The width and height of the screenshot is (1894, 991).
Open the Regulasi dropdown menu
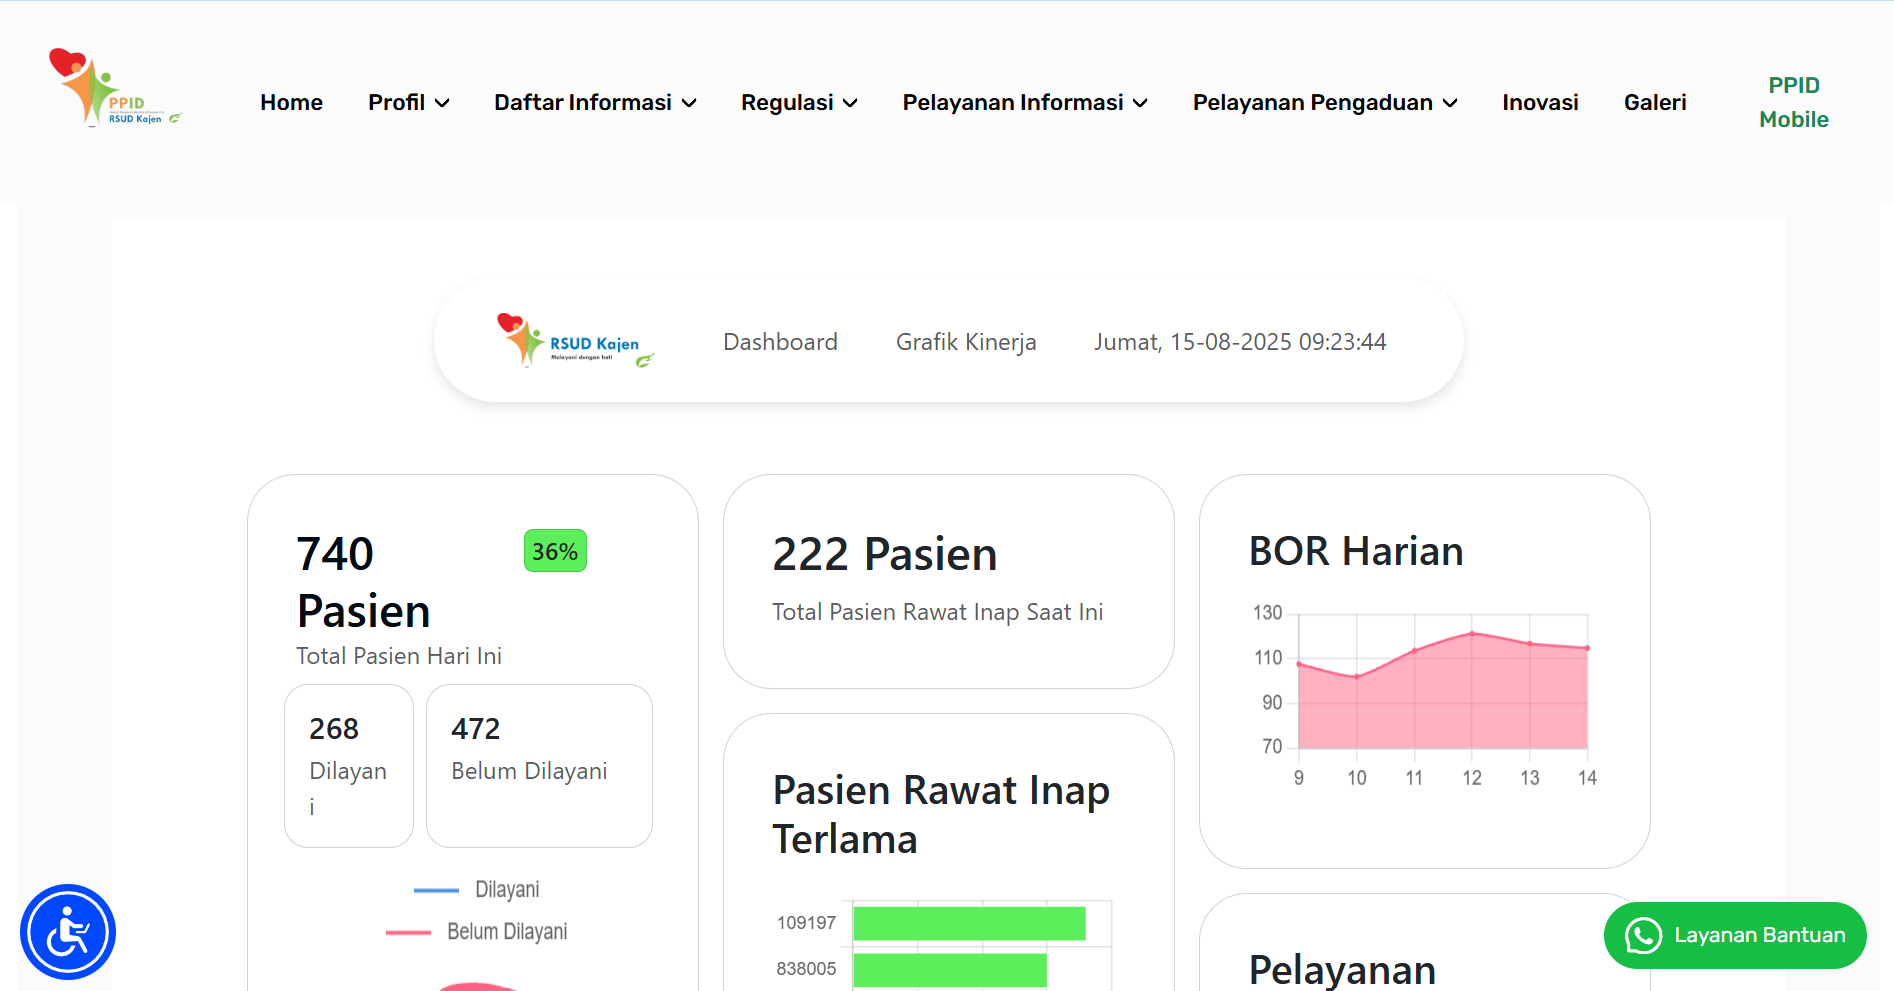[x=799, y=102]
